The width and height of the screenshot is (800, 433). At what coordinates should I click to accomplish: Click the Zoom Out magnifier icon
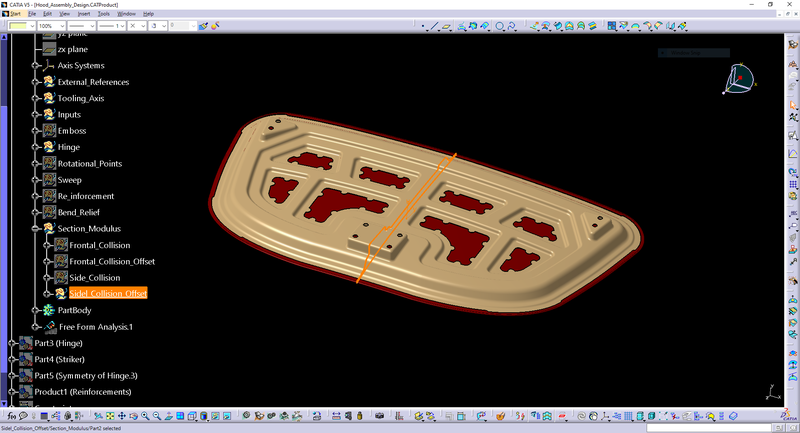tap(157, 416)
